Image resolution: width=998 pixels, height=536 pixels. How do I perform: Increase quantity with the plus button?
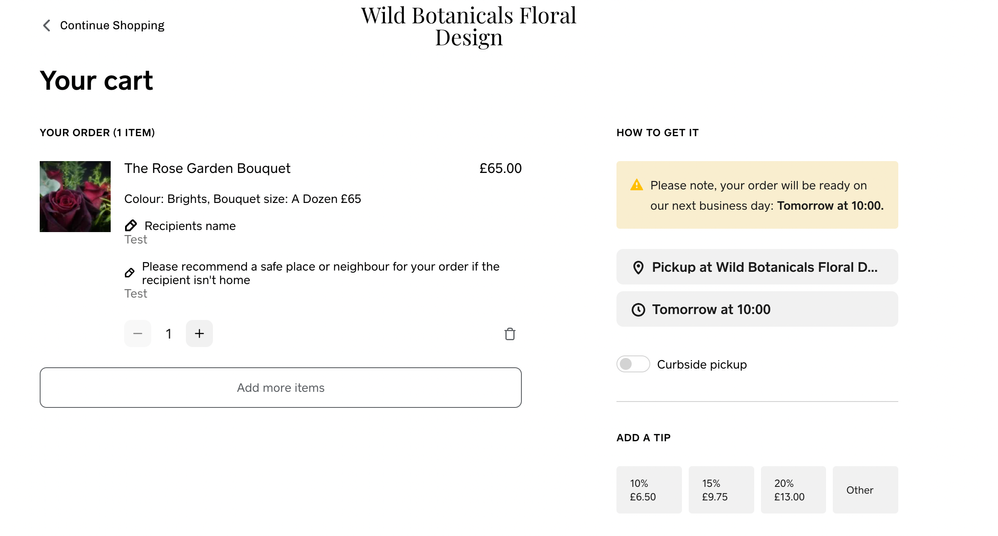[199, 334]
